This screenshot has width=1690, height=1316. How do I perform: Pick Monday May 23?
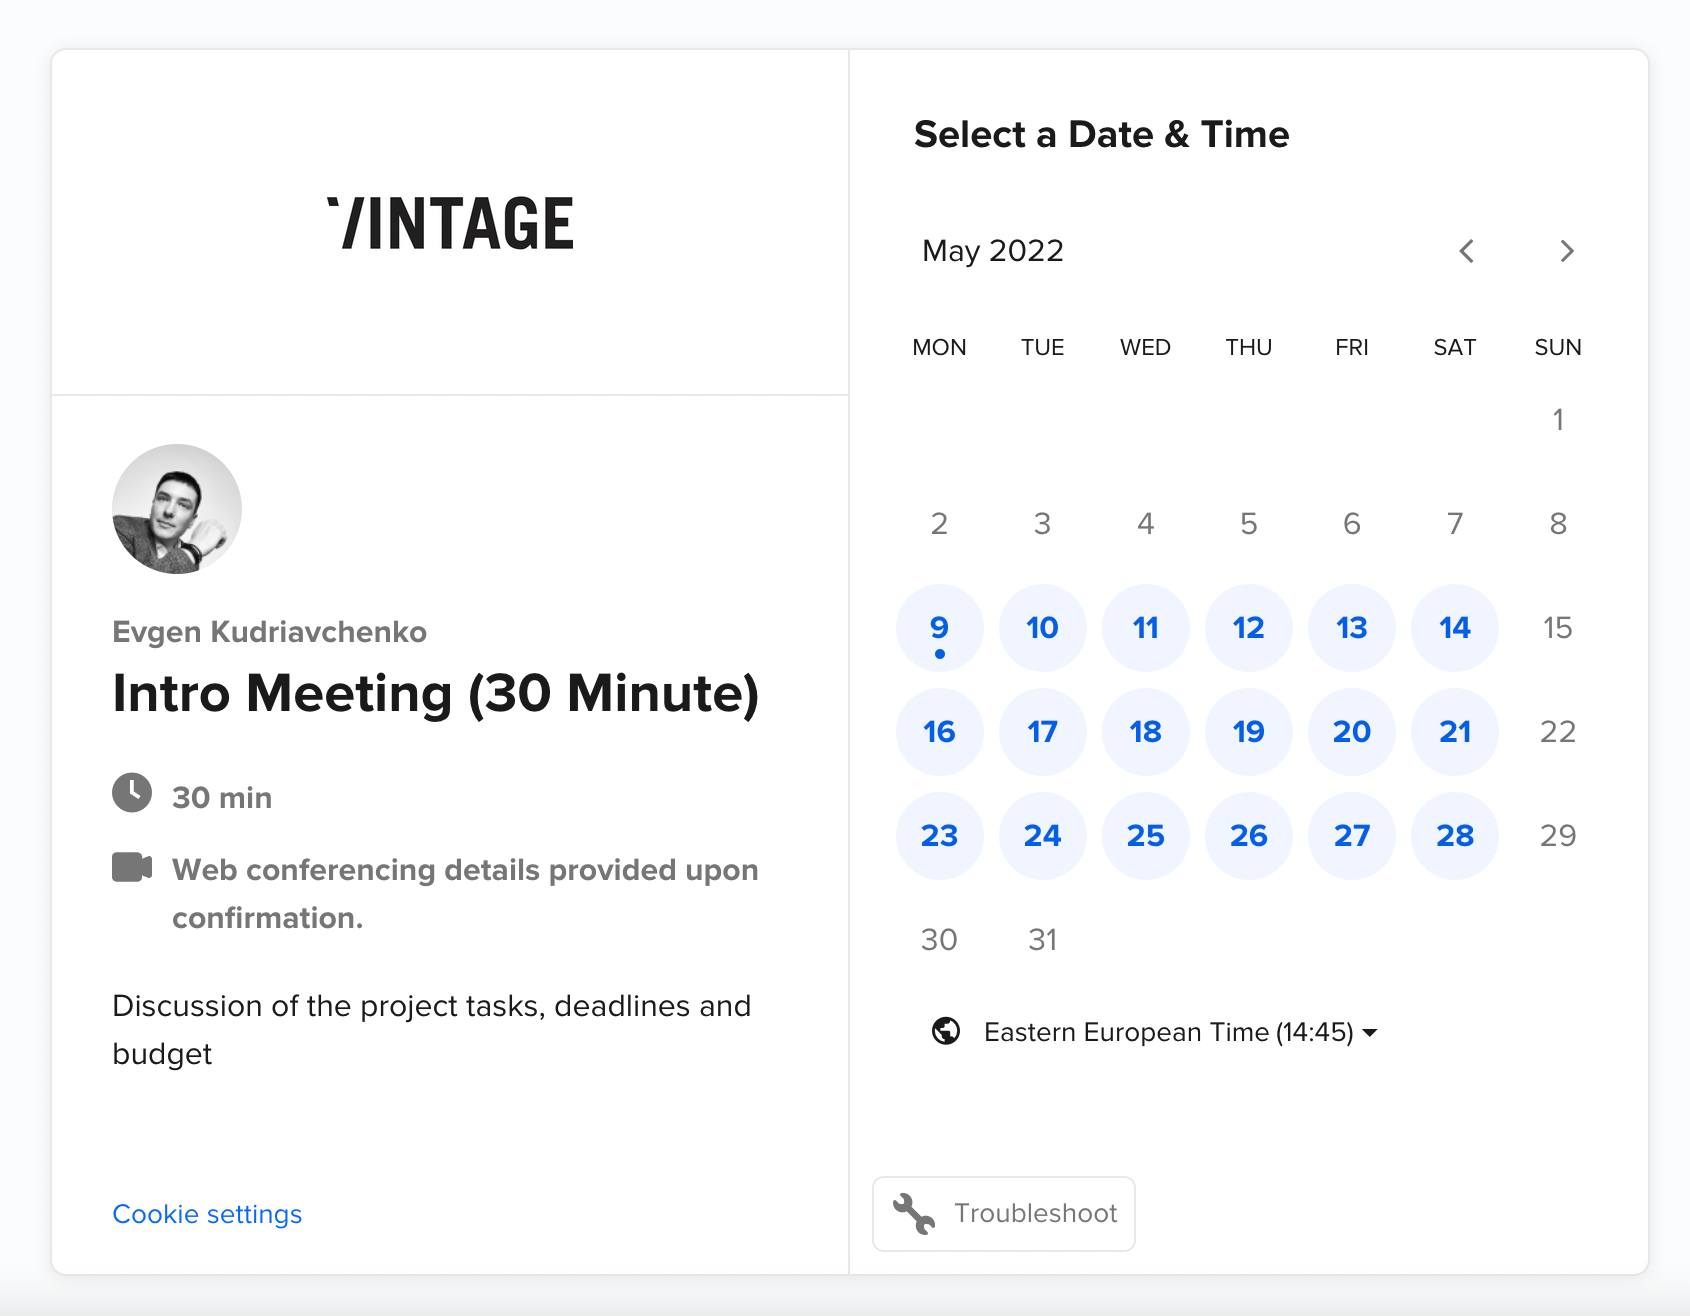[x=939, y=836]
